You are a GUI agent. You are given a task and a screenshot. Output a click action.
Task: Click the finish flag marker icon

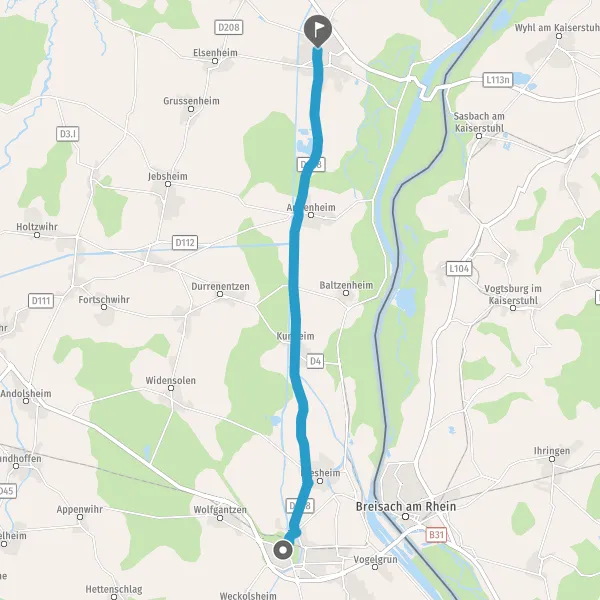point(318,31)
